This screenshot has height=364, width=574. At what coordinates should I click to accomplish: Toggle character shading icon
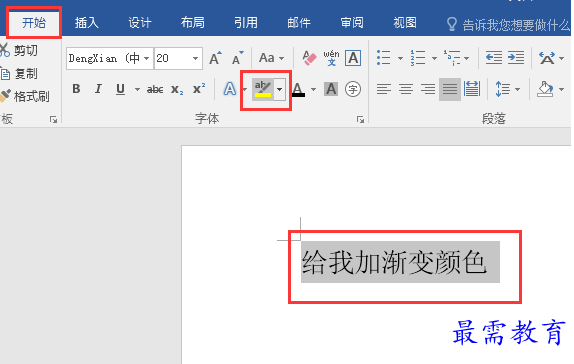pyautogui.click(x=331, y=89)
